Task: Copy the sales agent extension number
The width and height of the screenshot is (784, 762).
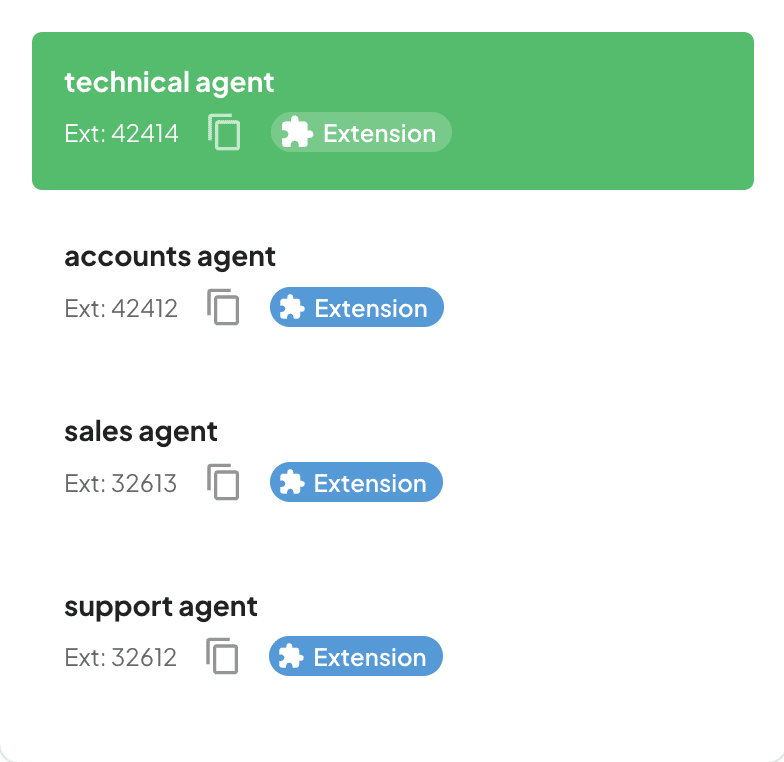Action: (x=224, y=483)
